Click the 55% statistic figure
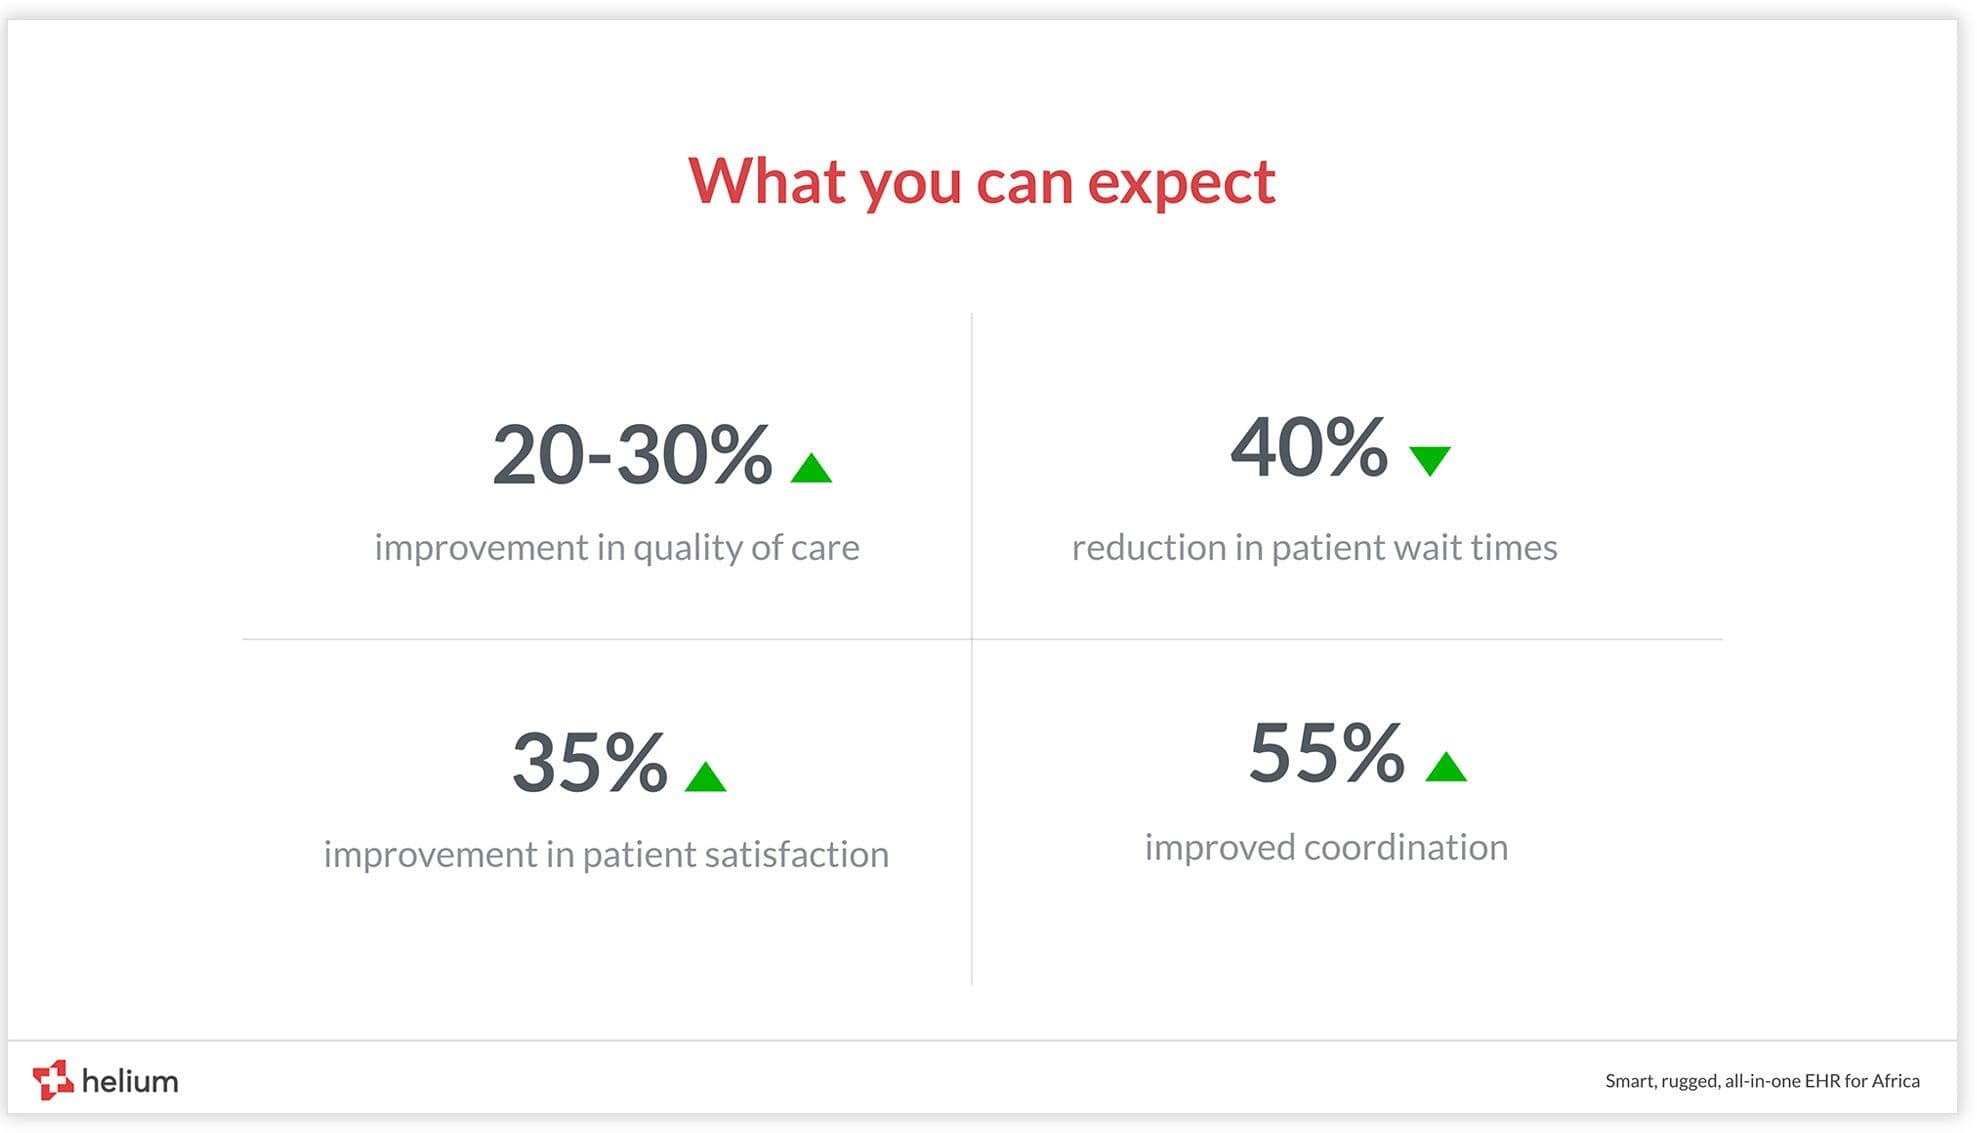Screen dimensions: 1977x1133 (1327, 753)
